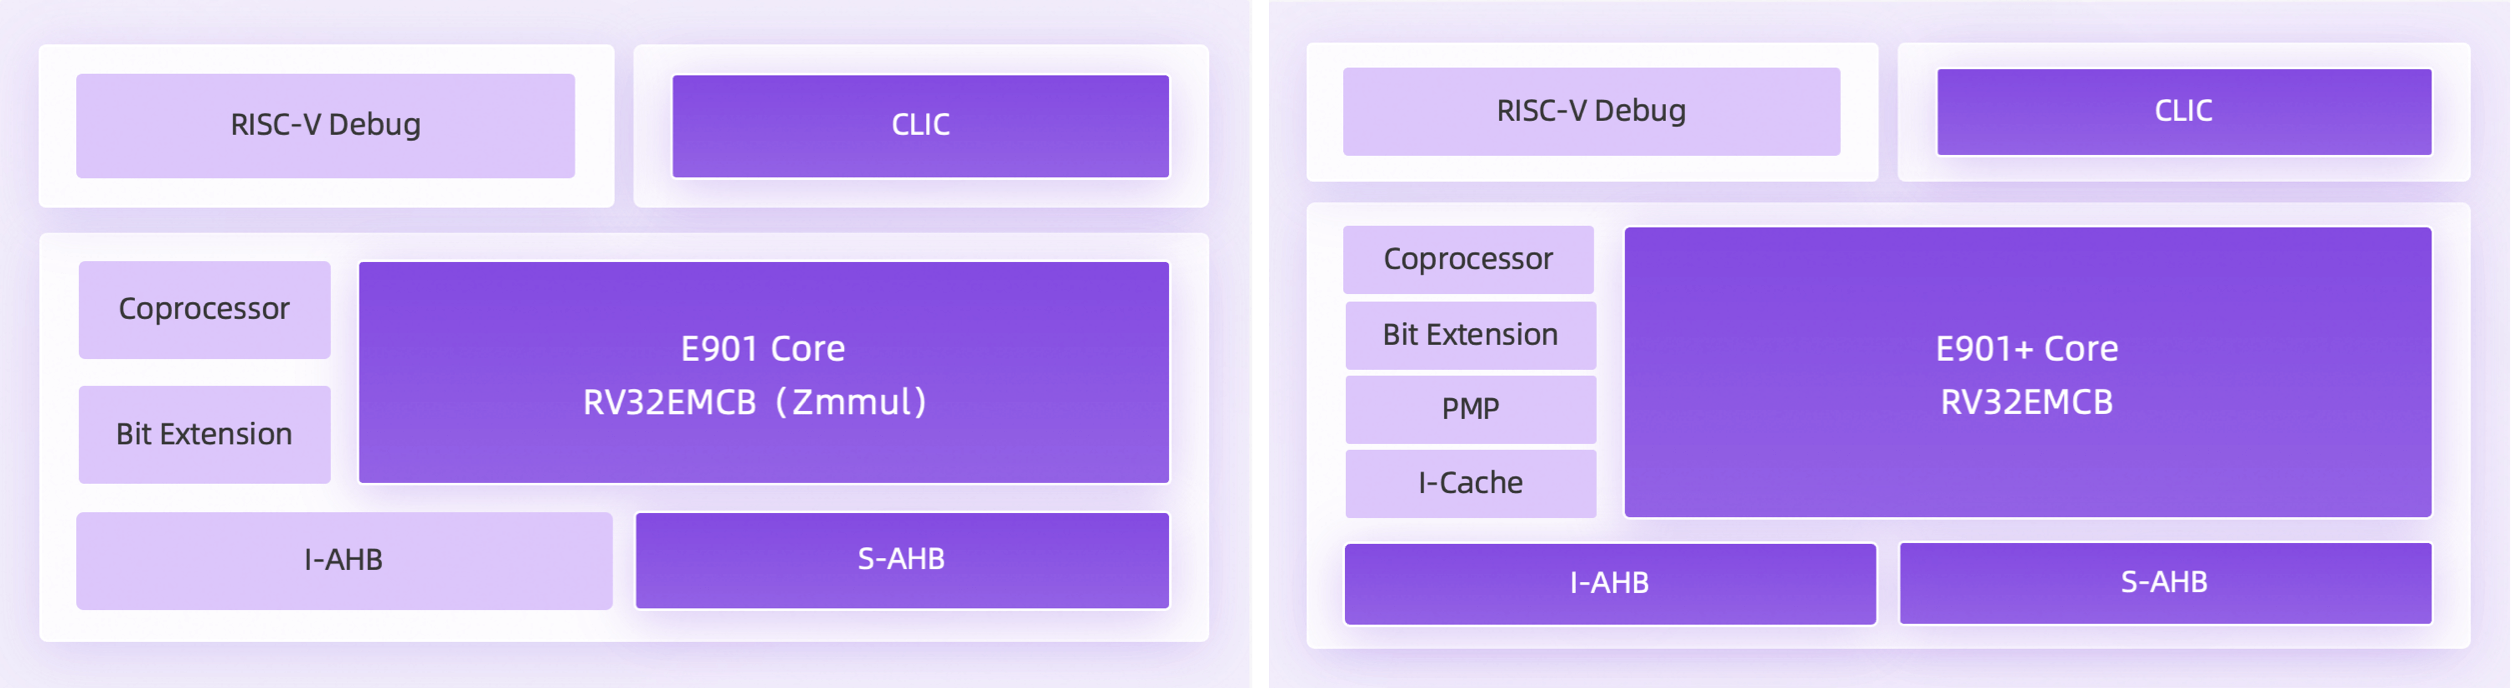Click the RISC-V Debug block in the left diagram
Screen dimensions: 2512x688
click(x=325, y=126)
